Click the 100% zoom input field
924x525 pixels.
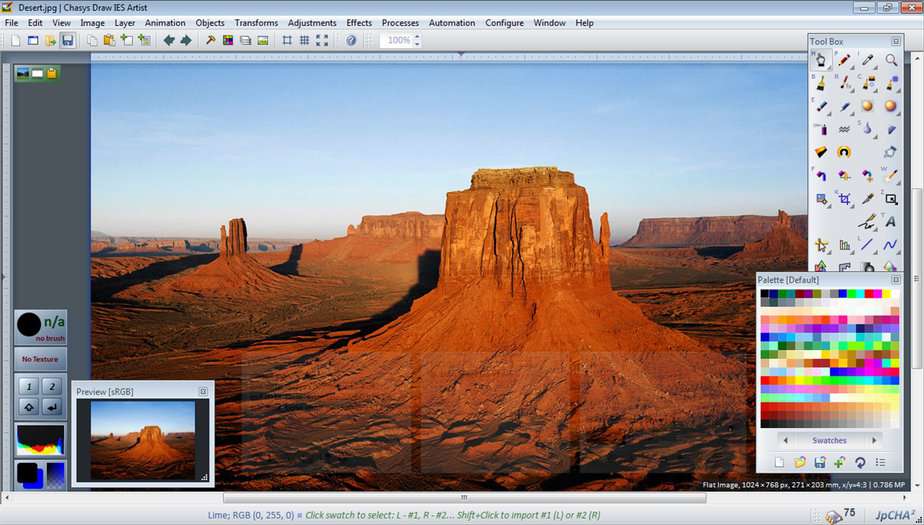click(x=397, y=40)
